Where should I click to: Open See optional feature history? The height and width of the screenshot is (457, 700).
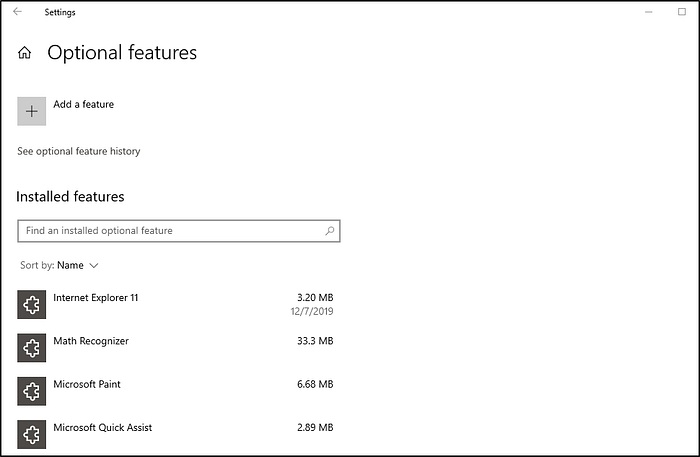[79, 151]
